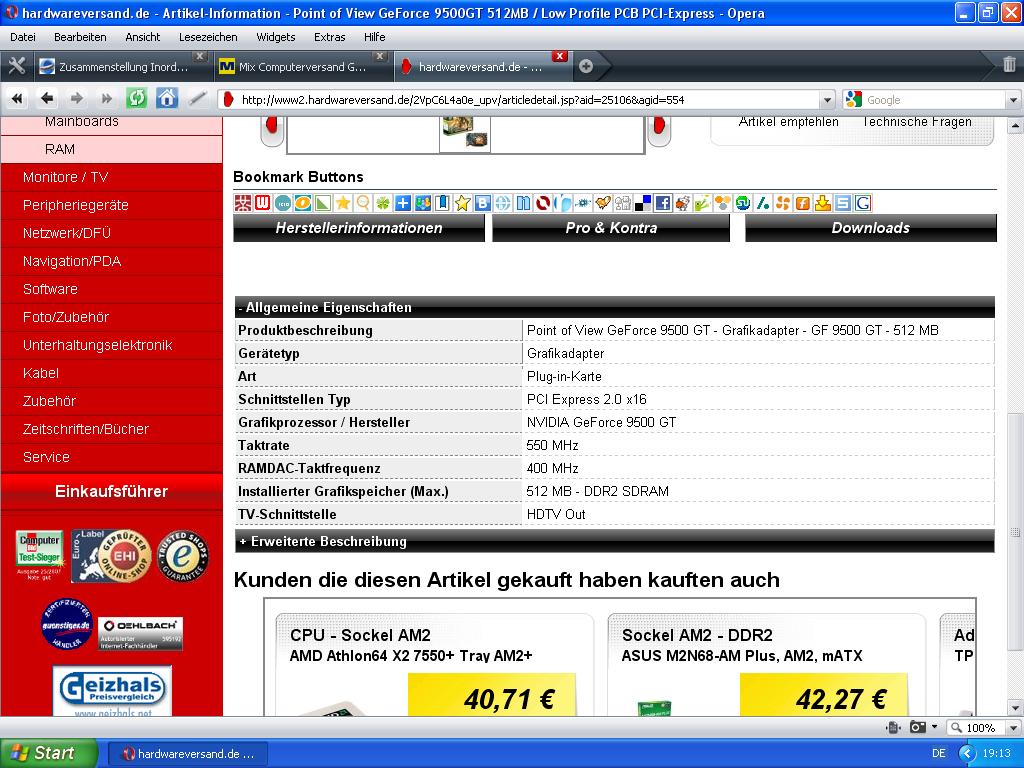Click the blue B bookmark icon

(x=483, y=203)
